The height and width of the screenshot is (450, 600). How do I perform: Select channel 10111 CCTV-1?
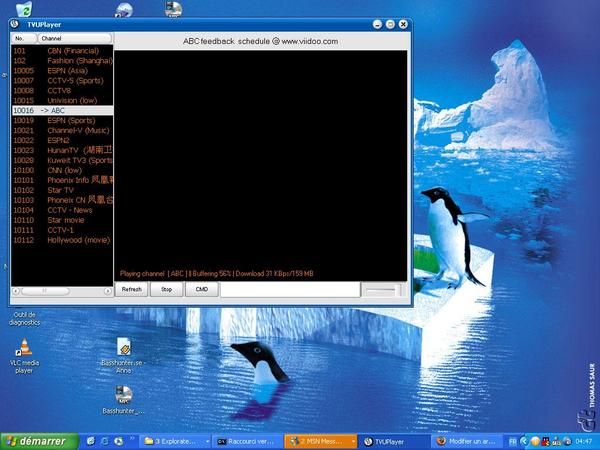pyautogui.click(x=62, y=230)
